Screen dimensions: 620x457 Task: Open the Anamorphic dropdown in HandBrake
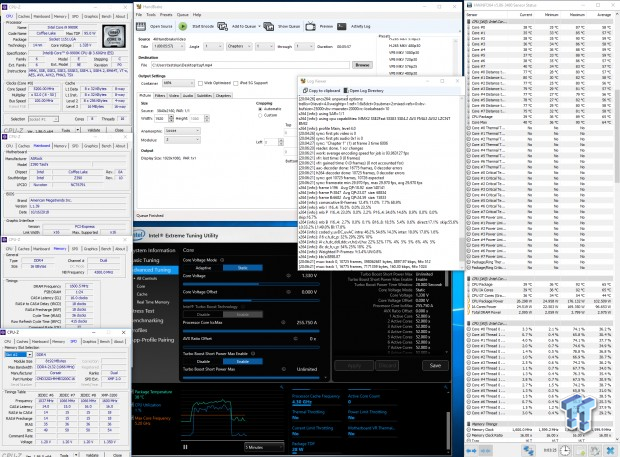pyautogui.click(x=182, y=131)
